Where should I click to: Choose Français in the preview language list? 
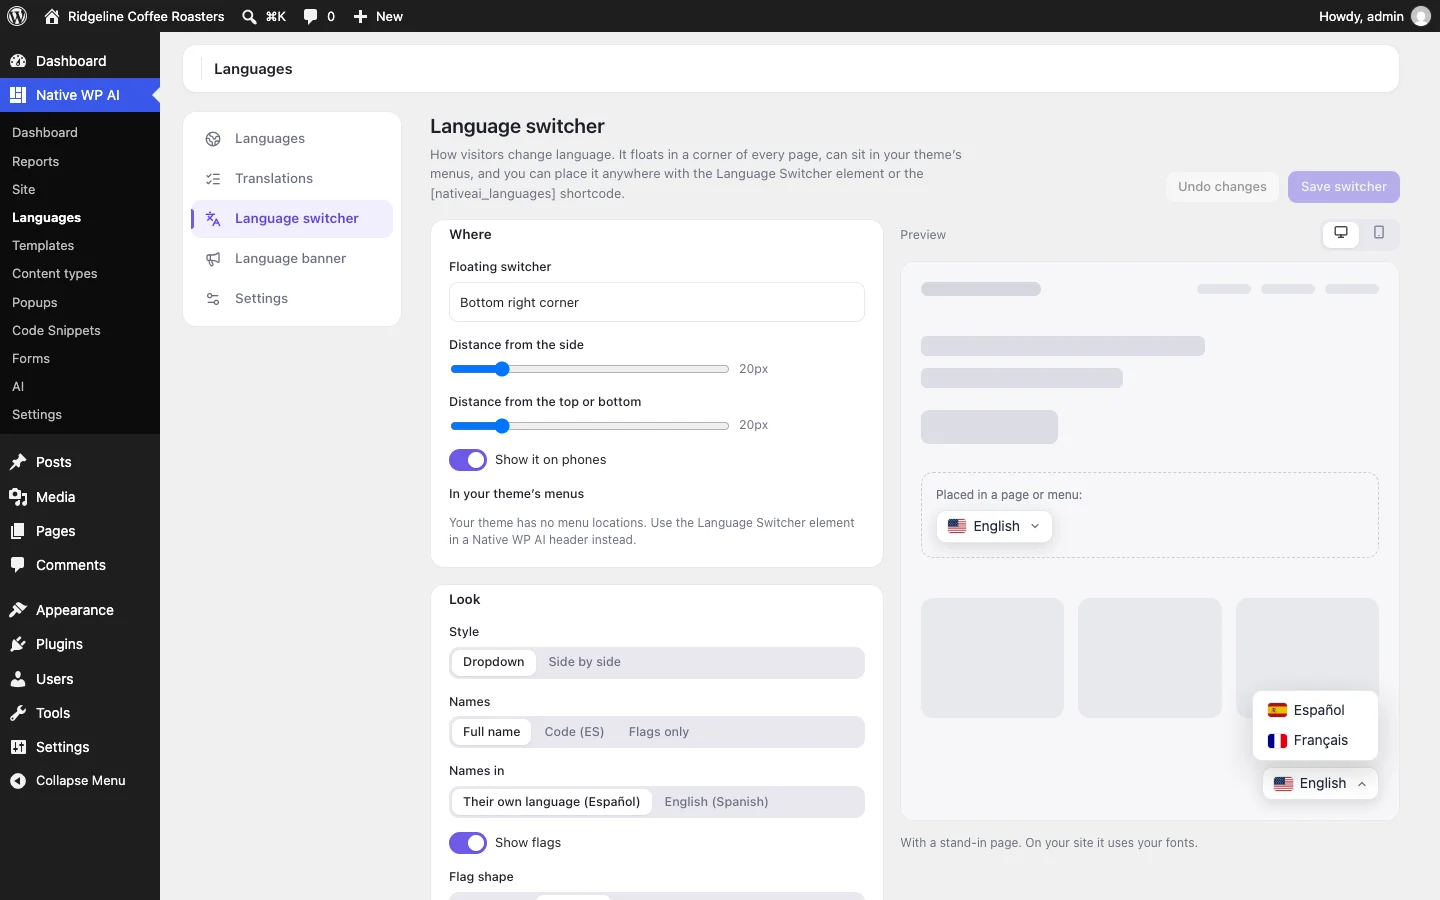pos(1315,741)
